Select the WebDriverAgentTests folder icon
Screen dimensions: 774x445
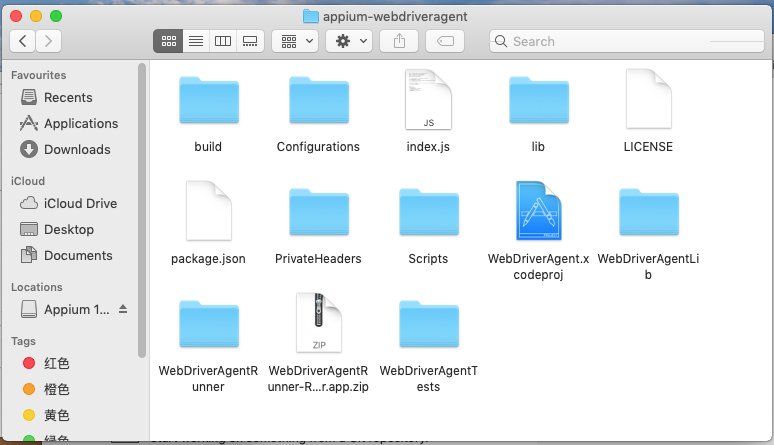pos(429,324)
